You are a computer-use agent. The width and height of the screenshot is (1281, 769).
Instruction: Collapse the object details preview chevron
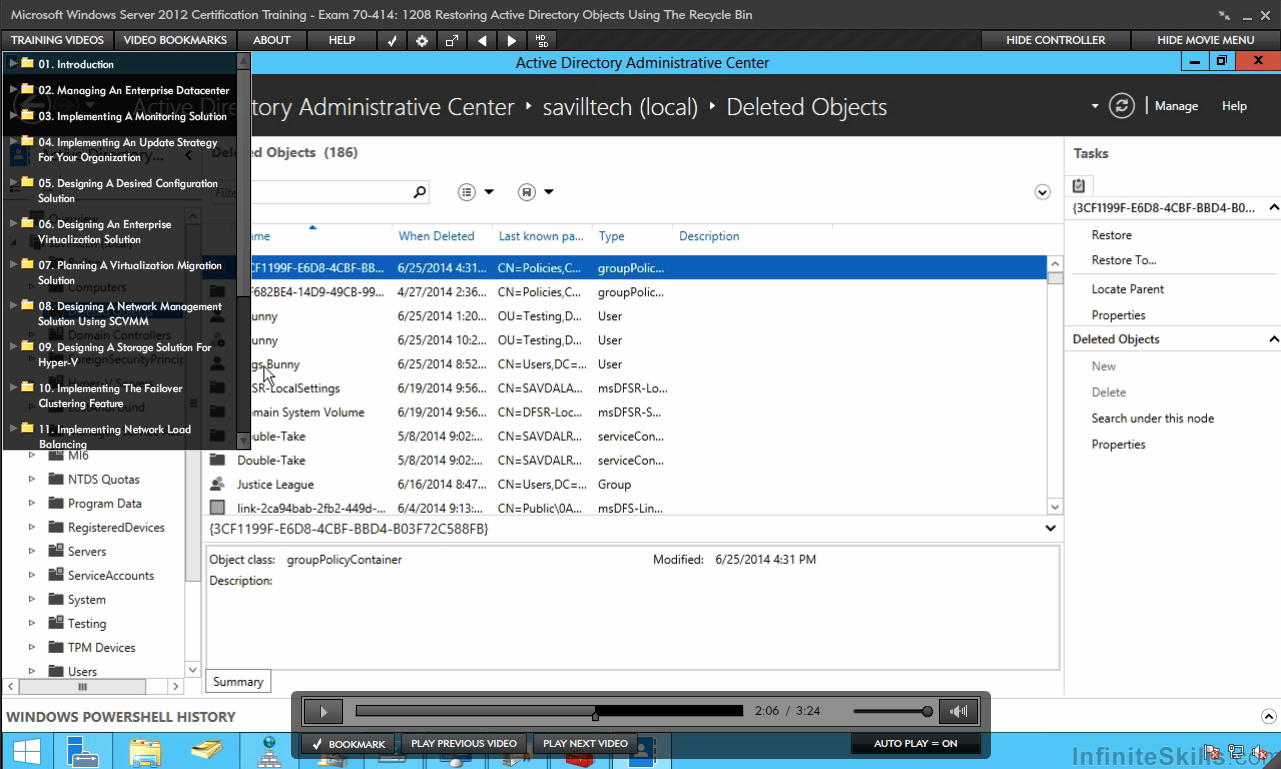1051,528
